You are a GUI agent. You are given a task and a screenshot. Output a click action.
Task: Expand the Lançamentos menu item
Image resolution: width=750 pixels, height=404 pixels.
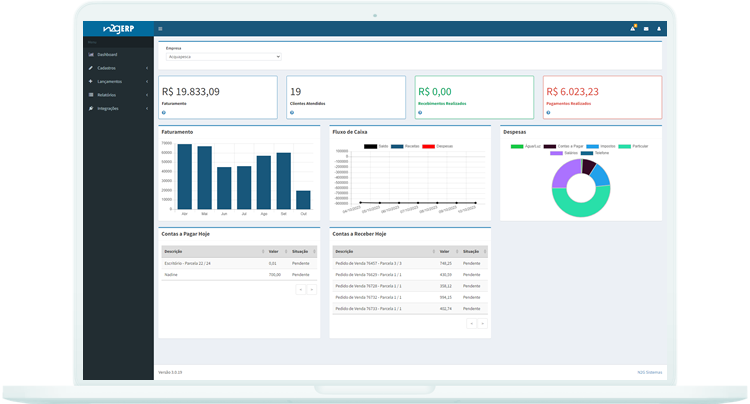118,82
